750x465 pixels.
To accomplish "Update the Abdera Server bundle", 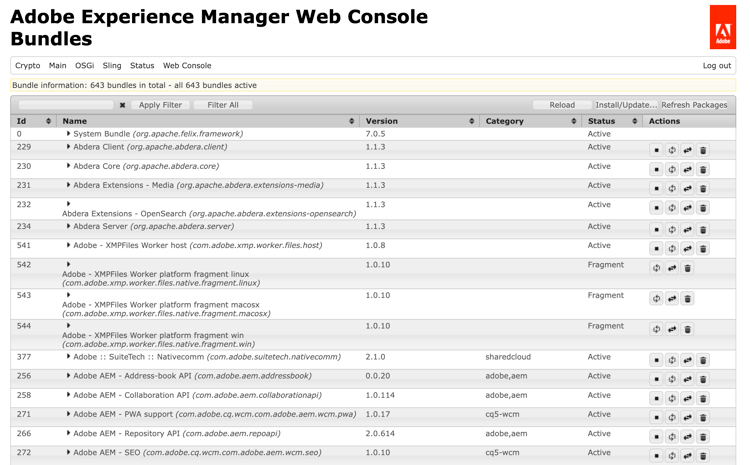I will pyautogui.click(x=687, y=230).
